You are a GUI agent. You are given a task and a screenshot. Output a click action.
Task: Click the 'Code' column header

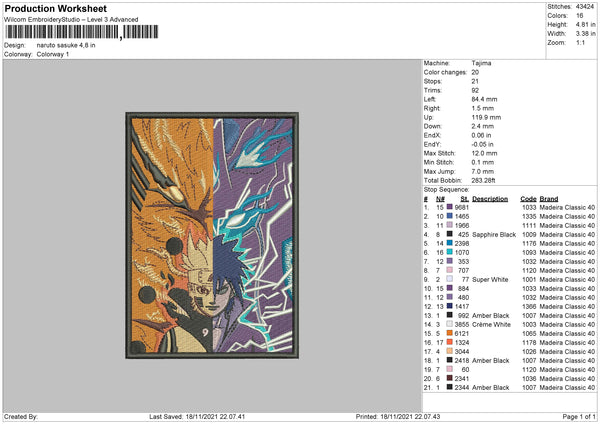[x=528, y=199]
